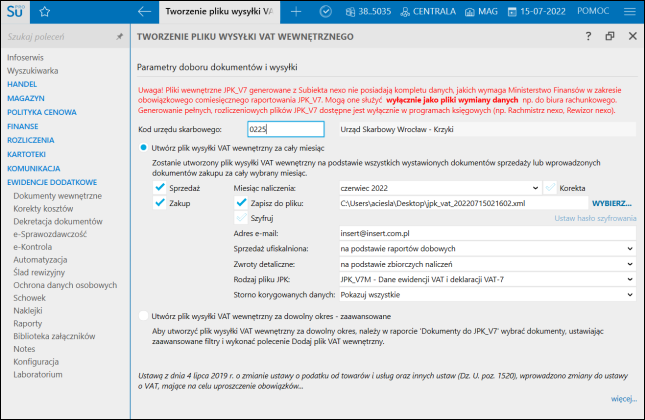Toggle the Szyfruj checkbox
The width and height of the screenshot is (645, 420).
[241, 218]
